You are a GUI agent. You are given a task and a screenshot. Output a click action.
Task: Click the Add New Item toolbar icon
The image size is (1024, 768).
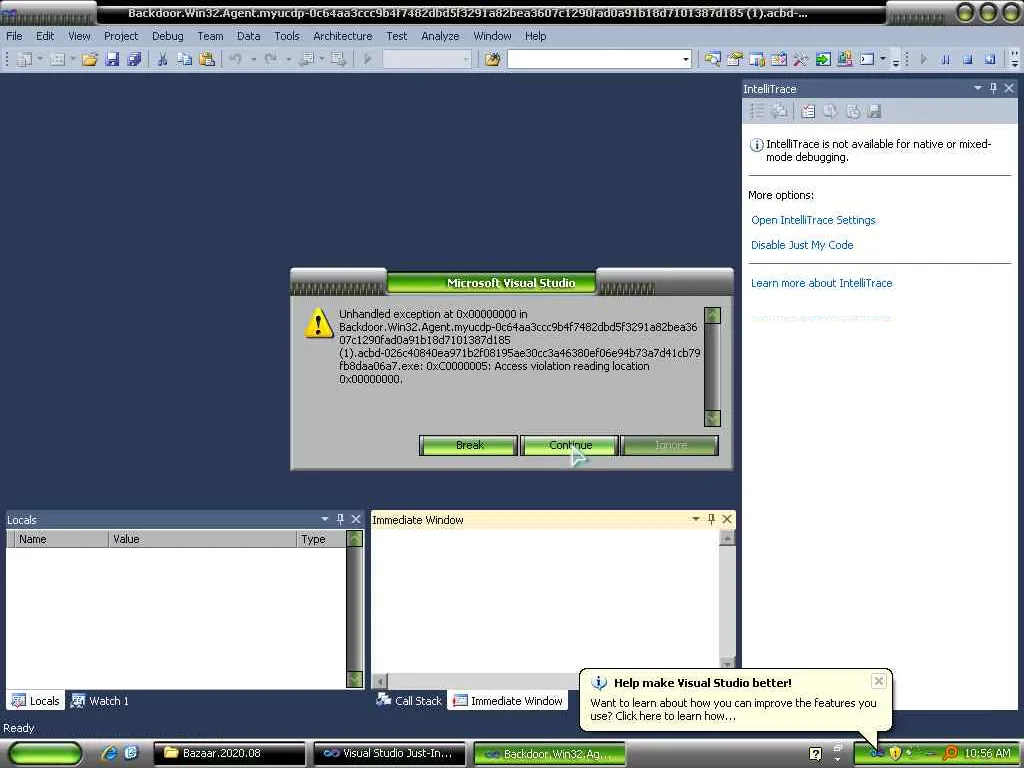(57, 59)
